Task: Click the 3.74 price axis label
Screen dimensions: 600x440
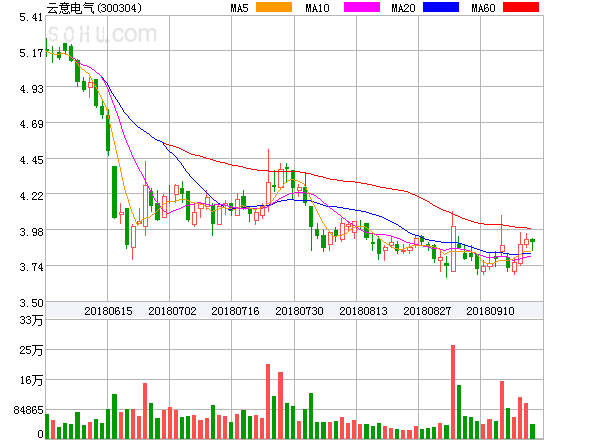Action: tap(31, 267)
